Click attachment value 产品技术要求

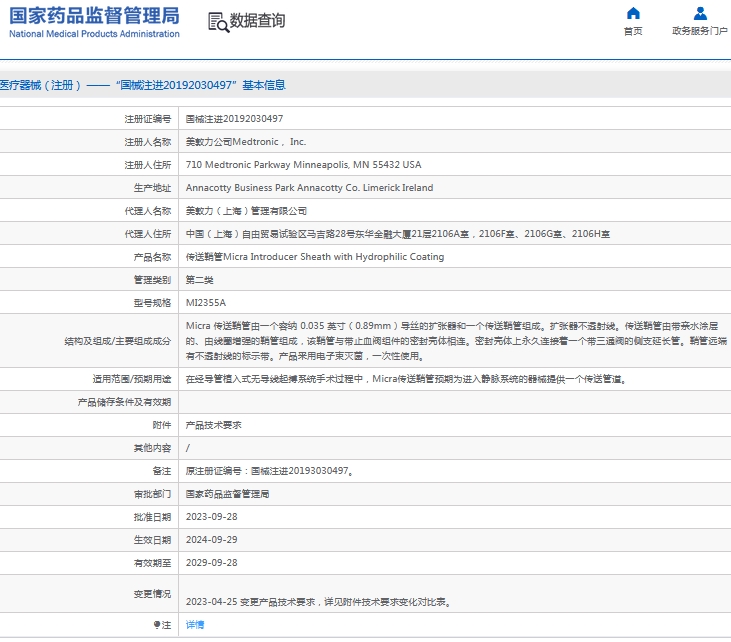click(214, 425)
